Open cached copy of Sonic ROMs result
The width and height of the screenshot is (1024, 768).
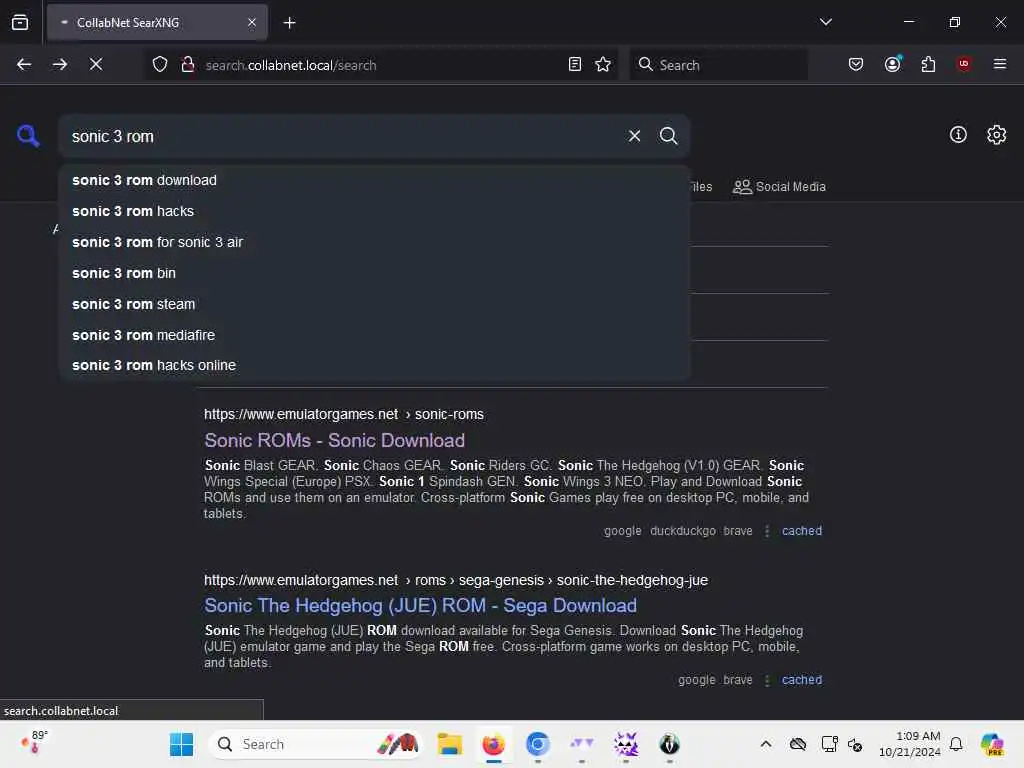802,531
